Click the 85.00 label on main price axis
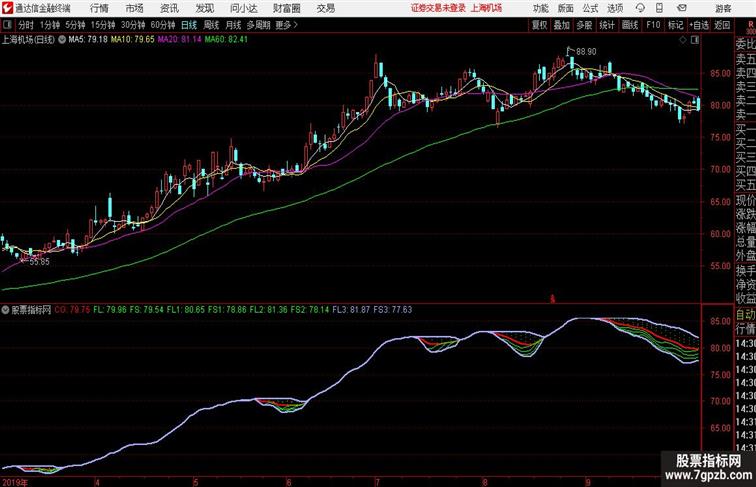This screenshot has width=756, height=487. [x=719, y=73]
